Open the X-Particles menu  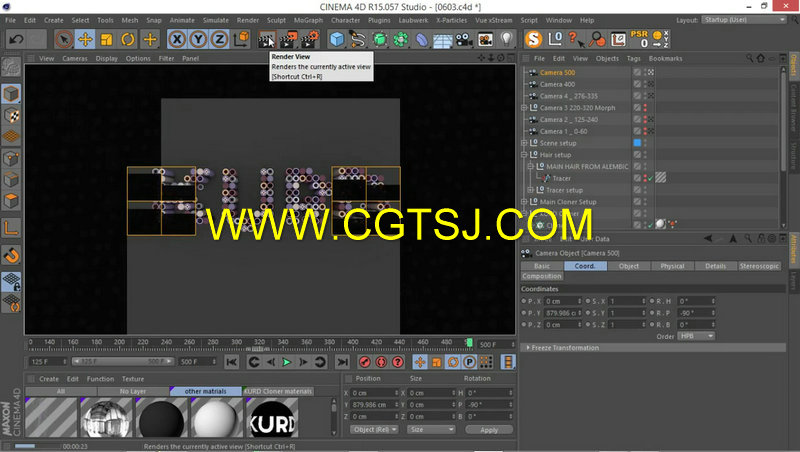click(x=452, y=20)
